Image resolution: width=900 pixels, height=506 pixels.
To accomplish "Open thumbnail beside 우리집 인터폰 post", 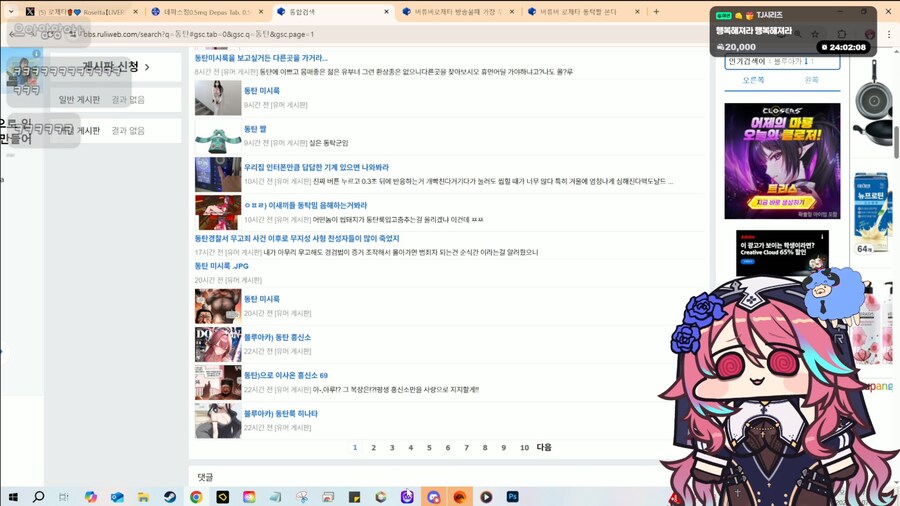I will [x=218, y=174].
